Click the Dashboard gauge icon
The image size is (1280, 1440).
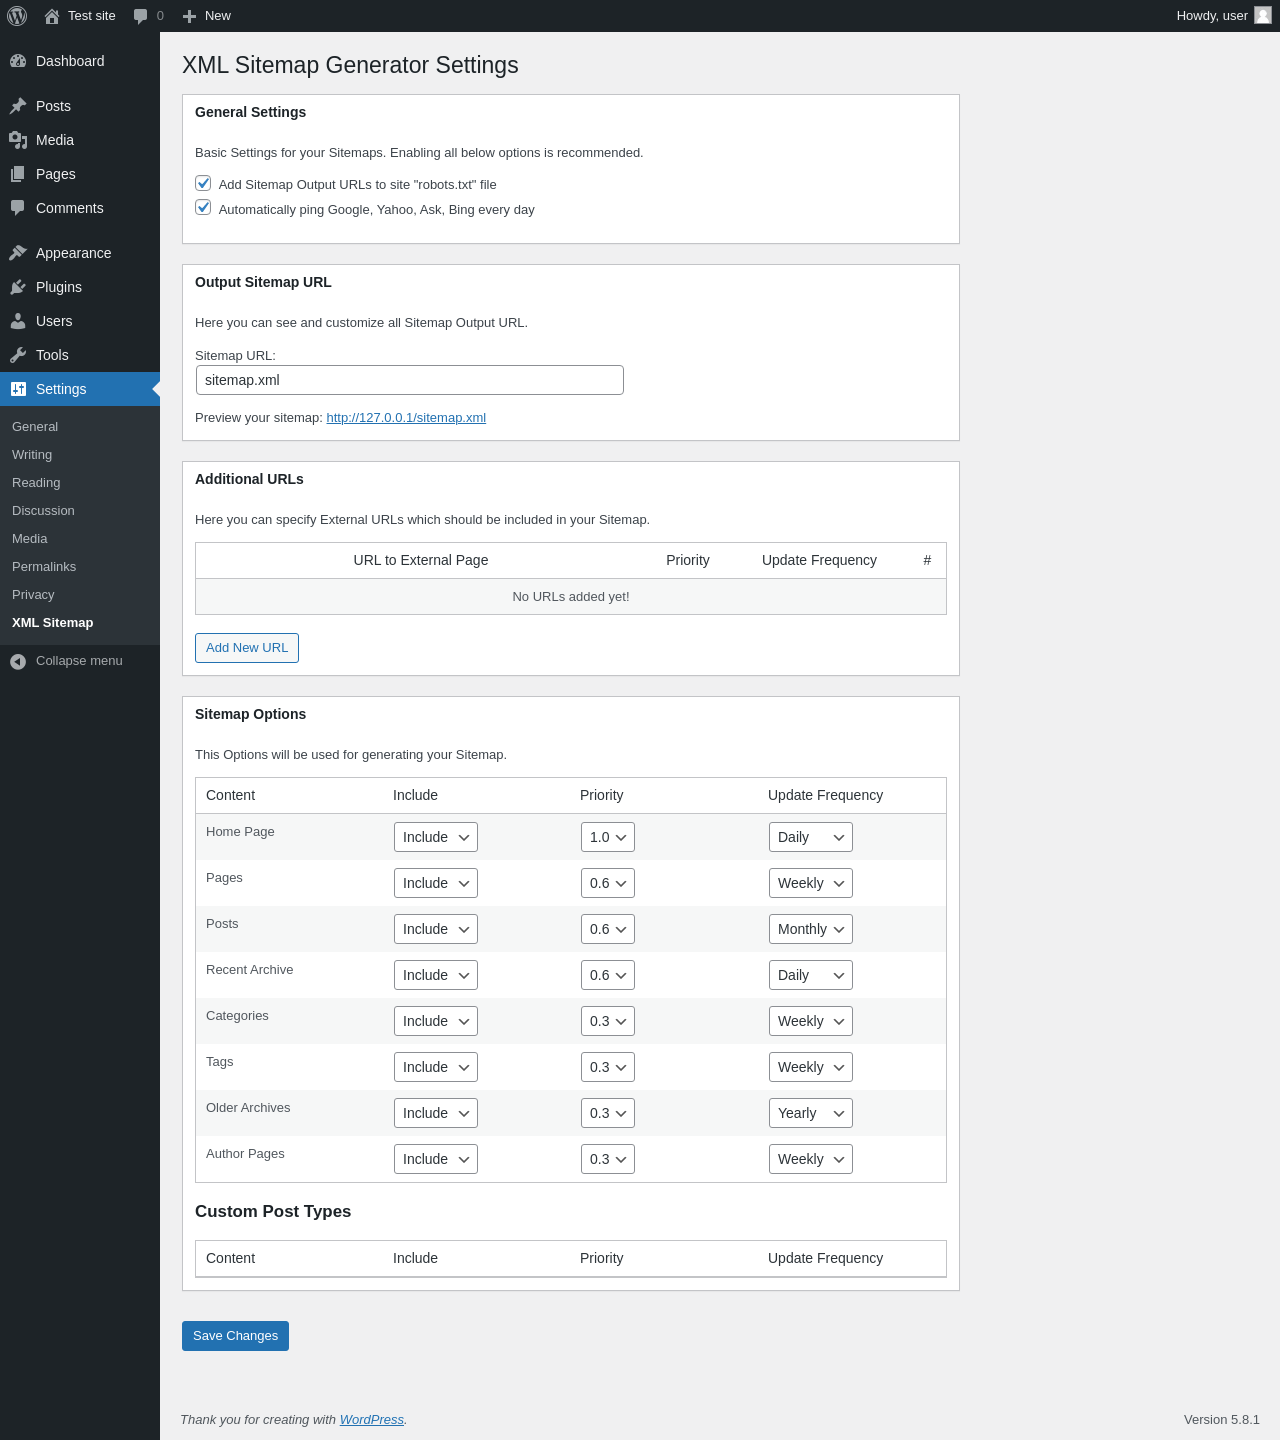point(18,61)
